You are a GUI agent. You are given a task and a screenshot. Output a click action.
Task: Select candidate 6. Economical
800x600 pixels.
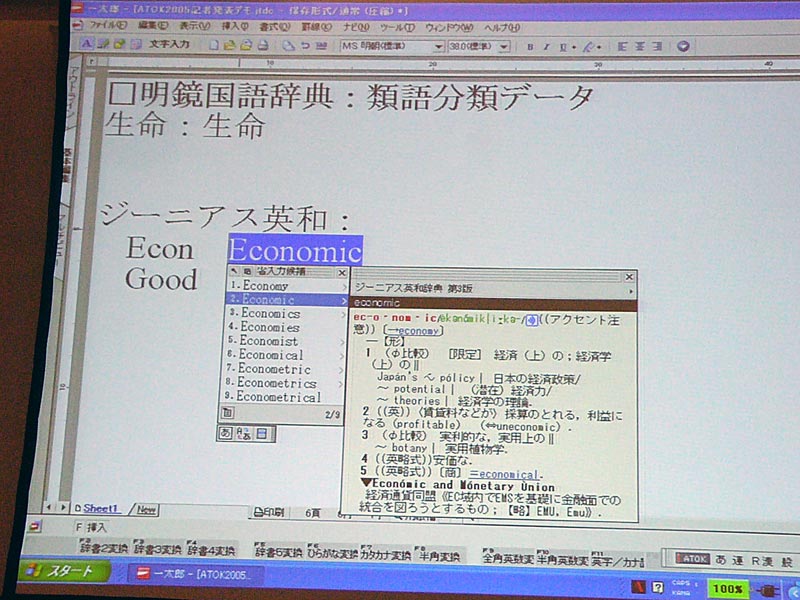(x=284, y=355)
